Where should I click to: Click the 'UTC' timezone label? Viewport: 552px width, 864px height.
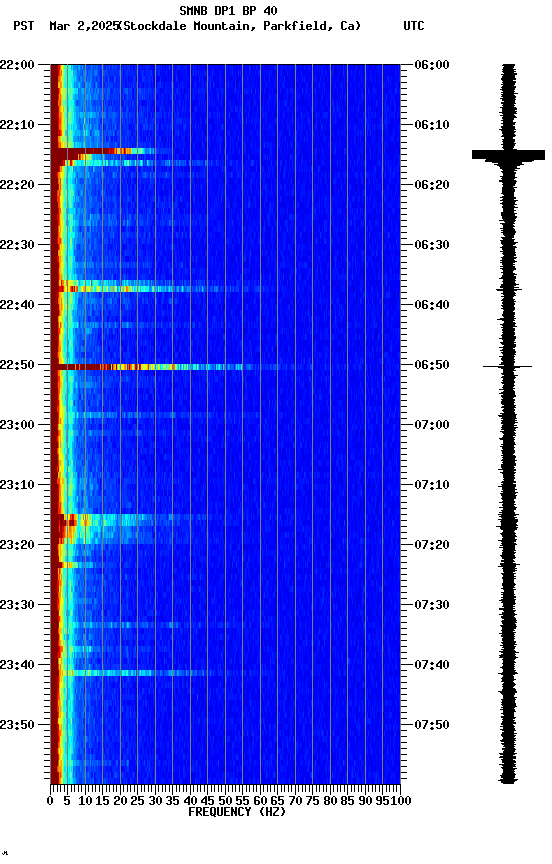point(414,26)
